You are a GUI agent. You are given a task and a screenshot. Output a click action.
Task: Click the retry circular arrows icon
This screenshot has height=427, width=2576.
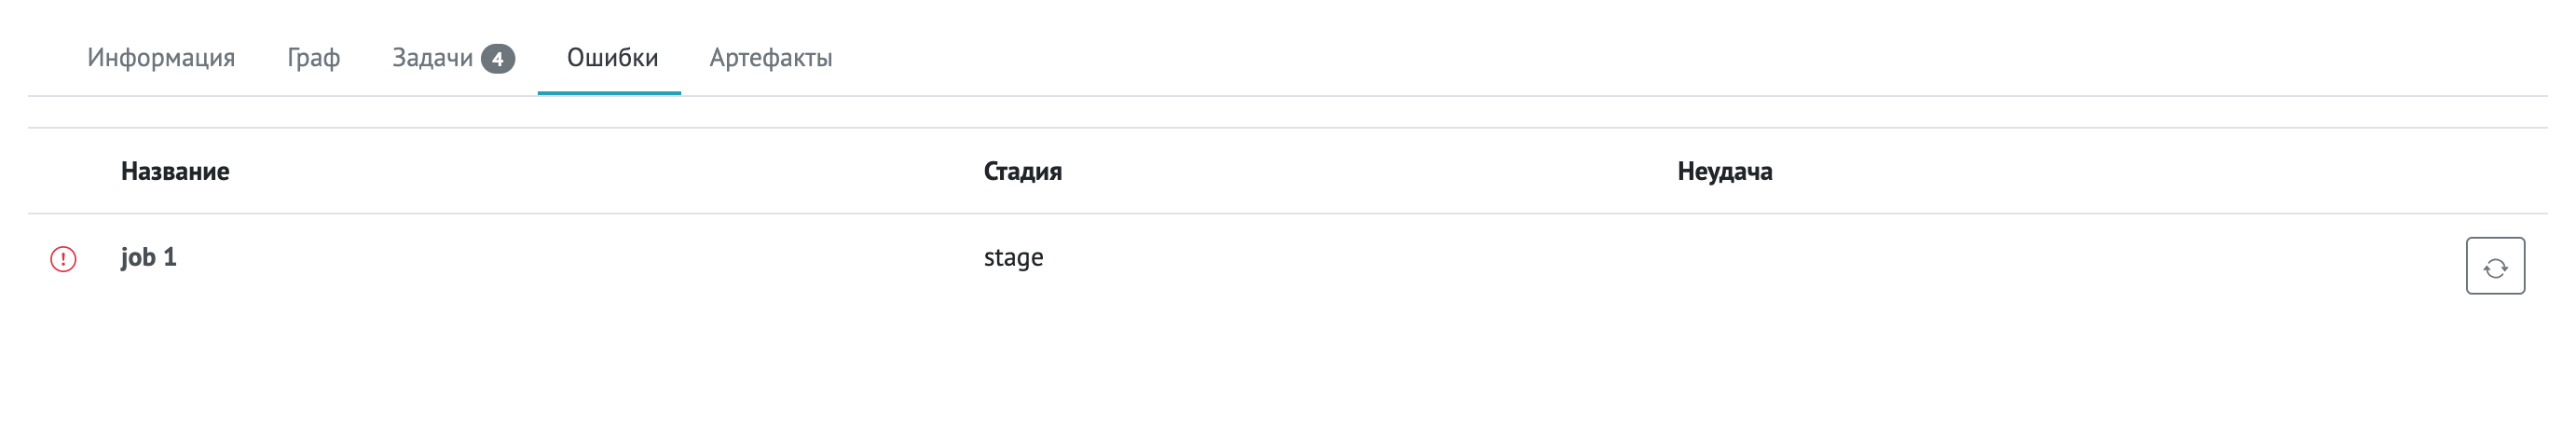[x=2494, y=267]
